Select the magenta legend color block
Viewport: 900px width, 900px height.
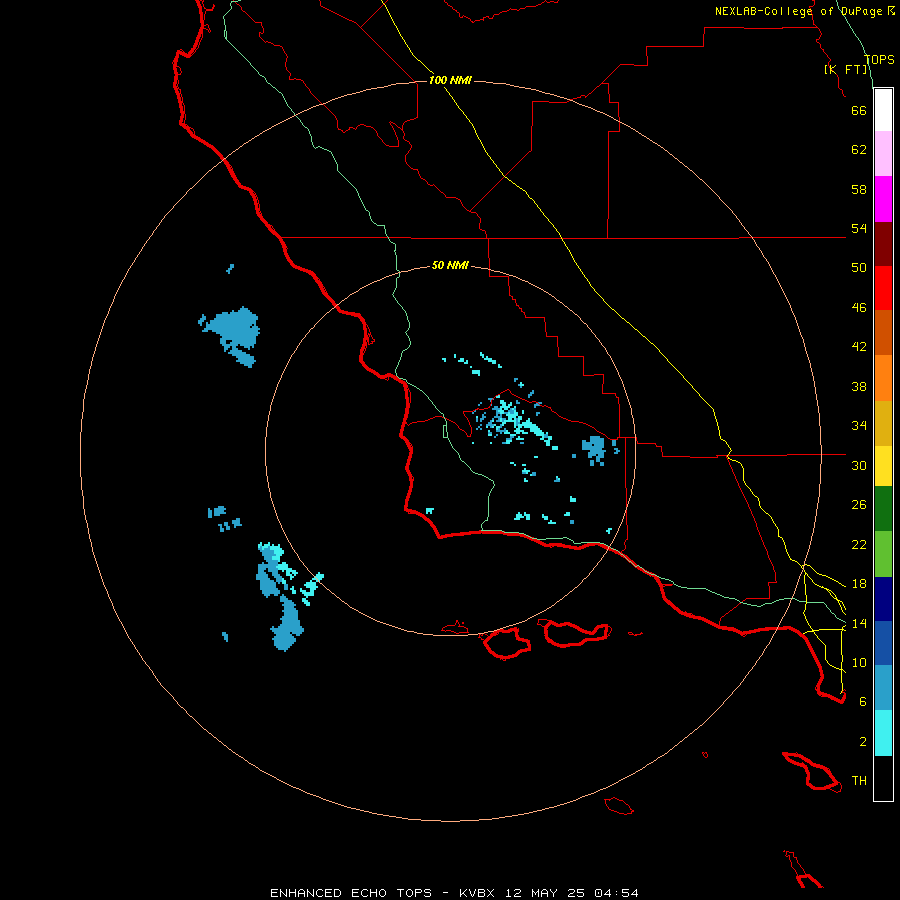pos(883,199)
